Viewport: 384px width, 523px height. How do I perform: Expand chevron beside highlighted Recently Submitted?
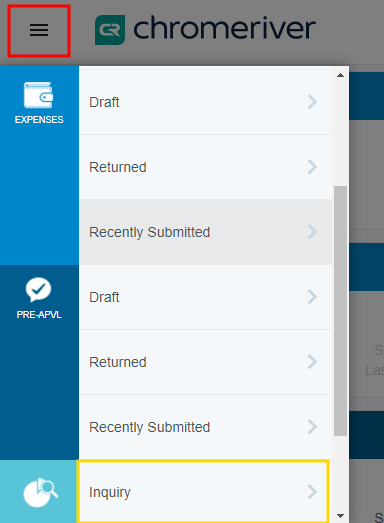tap(312, 232)
